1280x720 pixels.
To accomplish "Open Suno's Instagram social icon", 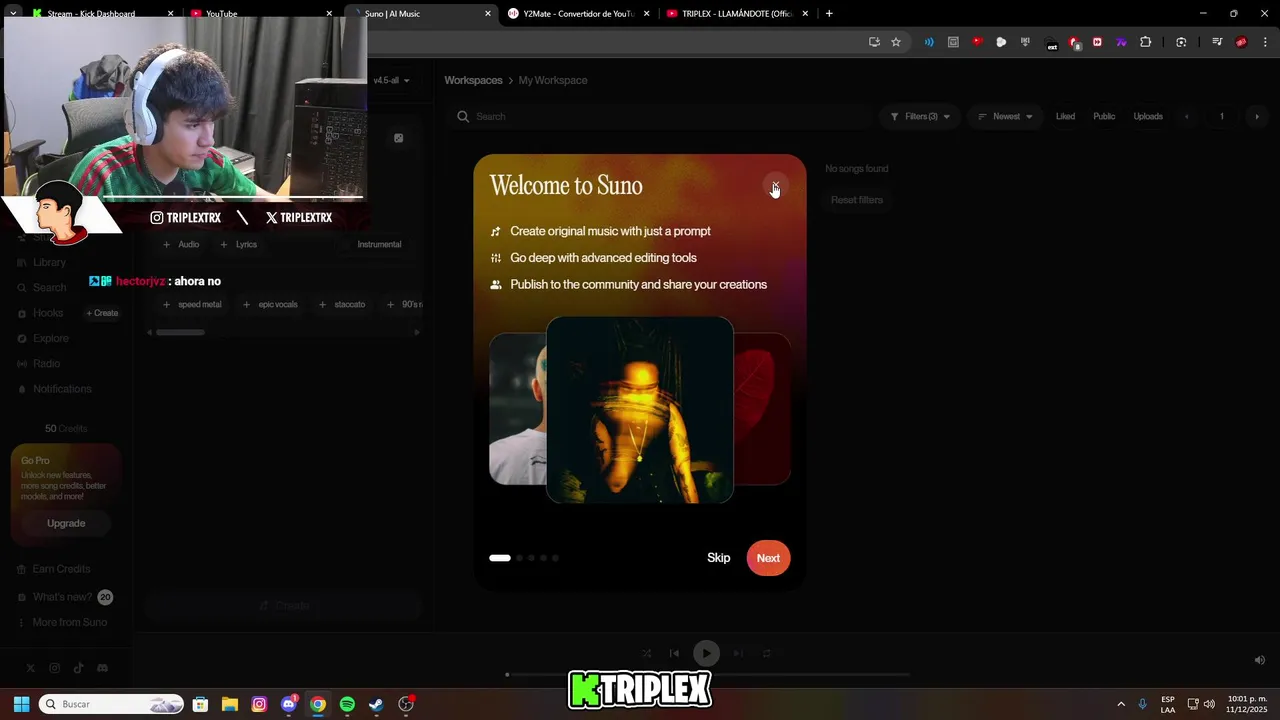I will click(55, 668).
